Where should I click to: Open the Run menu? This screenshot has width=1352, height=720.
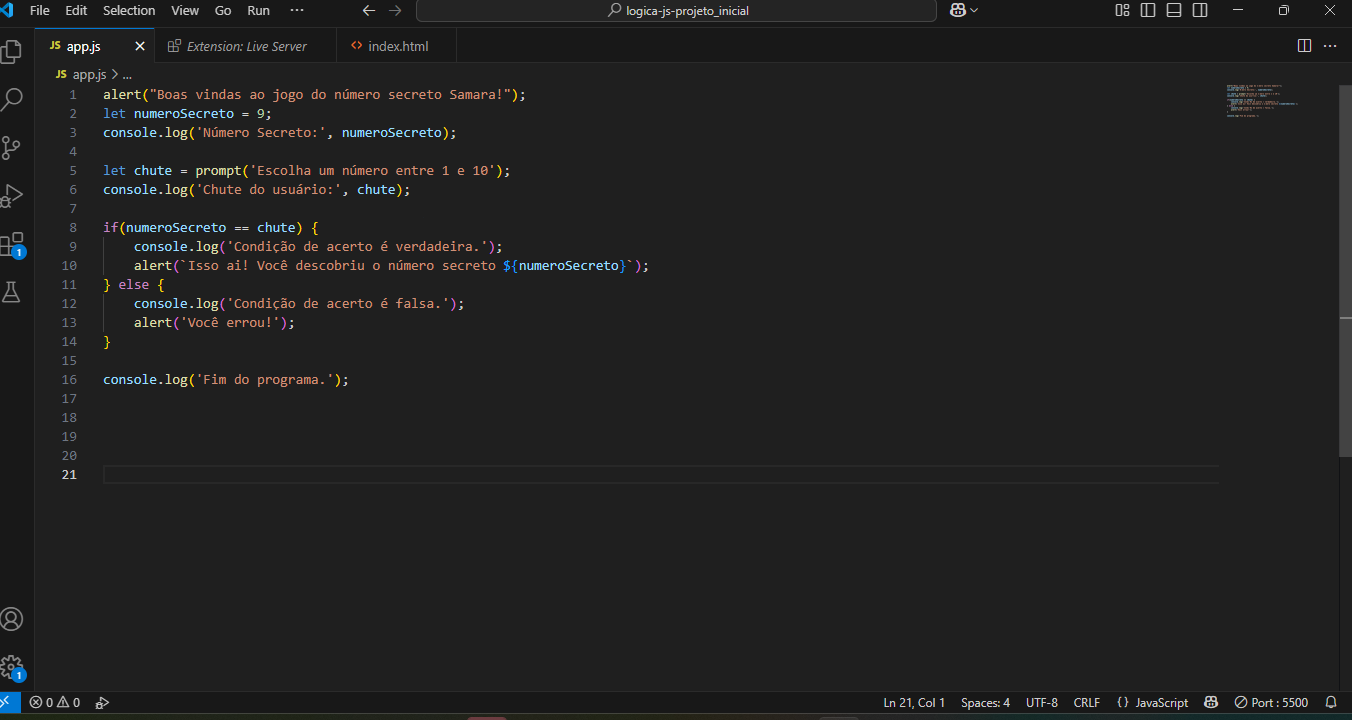pyautogui.click(x=258, y=11)
